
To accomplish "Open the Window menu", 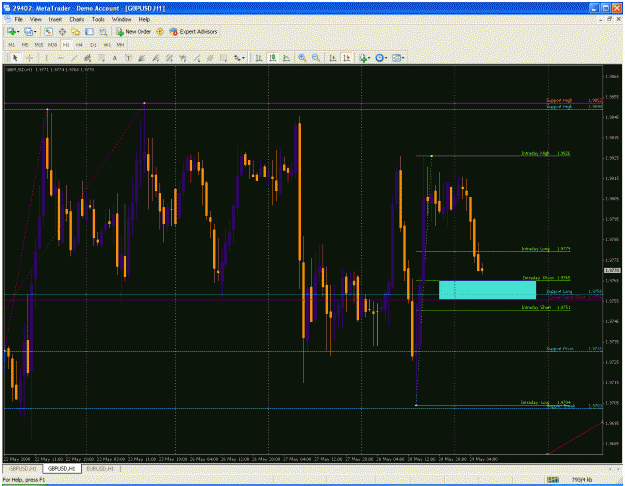I will (121, 19).
